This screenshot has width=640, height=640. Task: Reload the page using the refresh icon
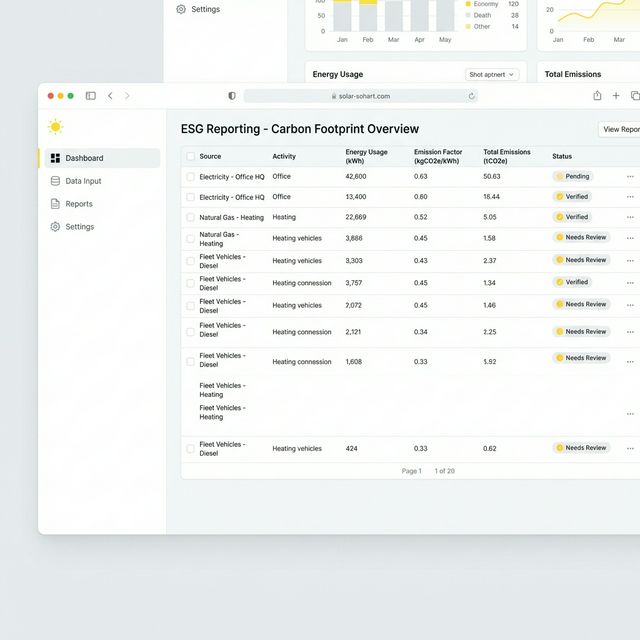pos(471,96)
